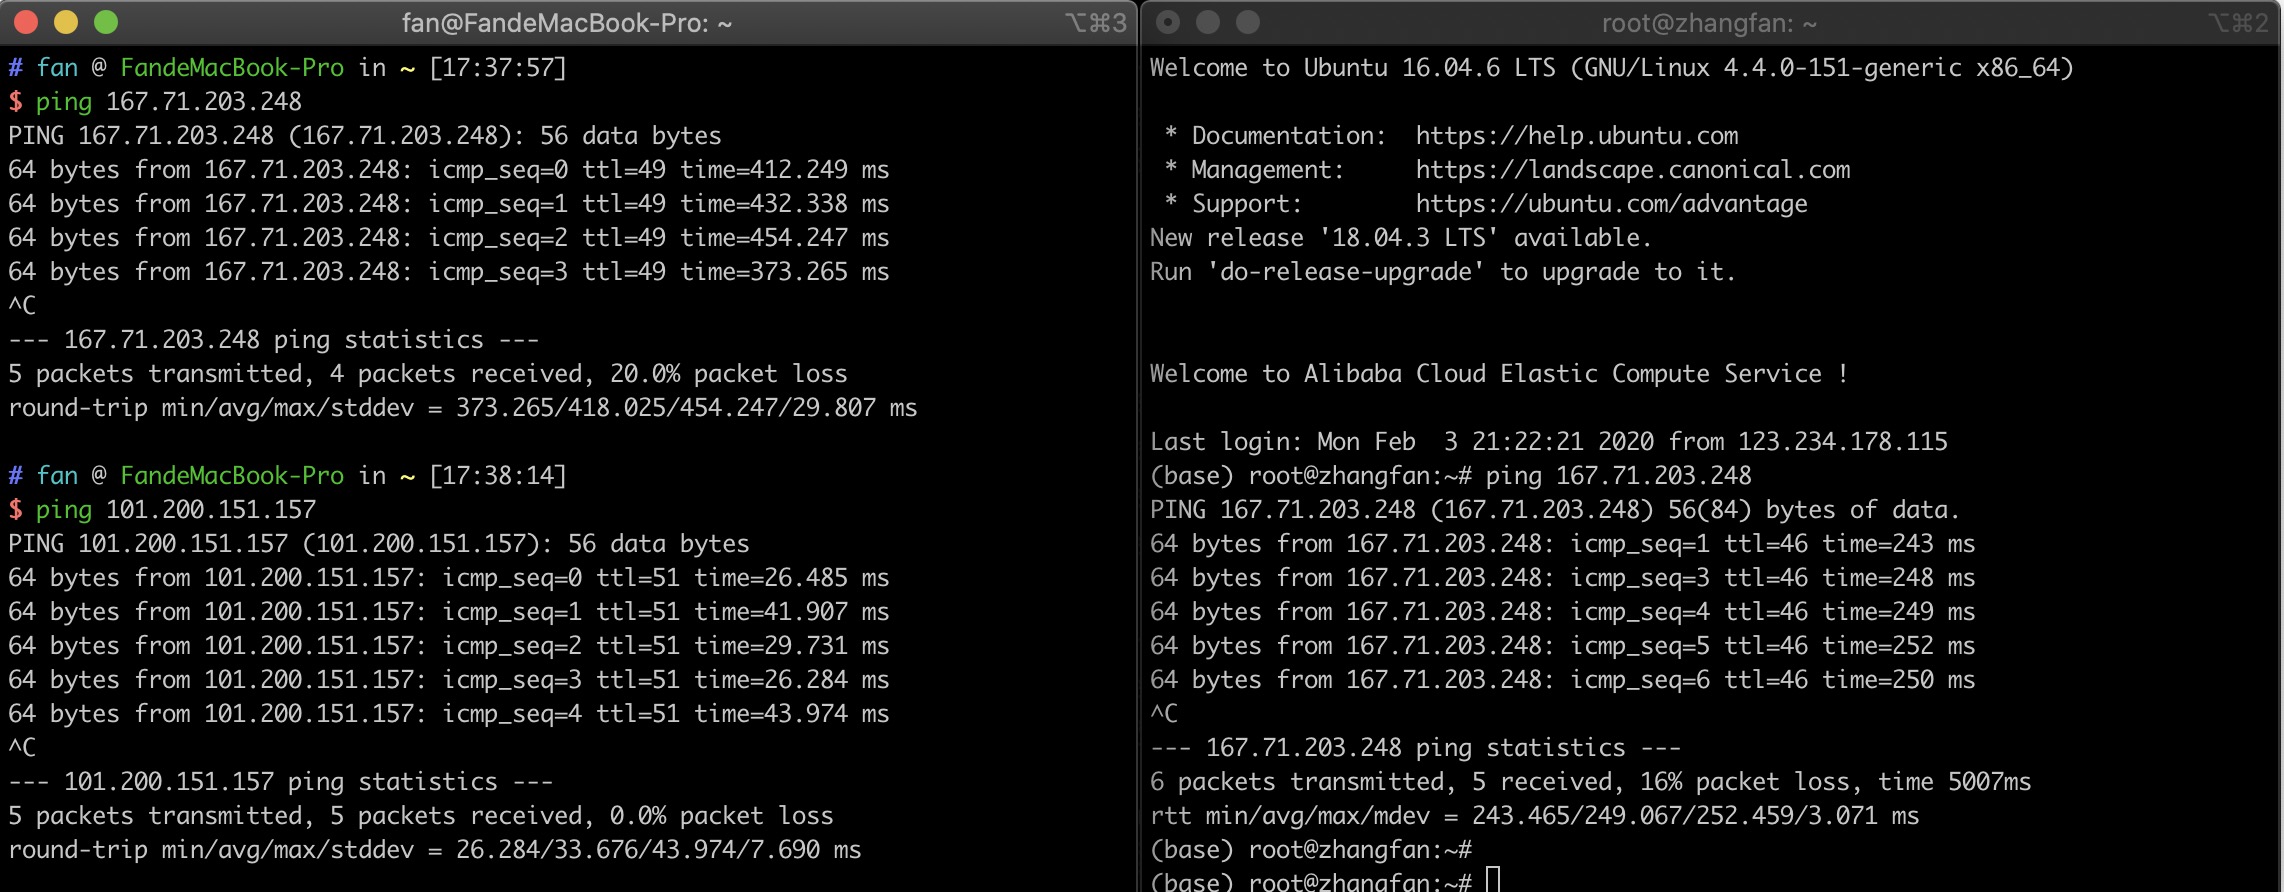Maximize the fan@FandeMacBook-Pro terminal window
The image size is (2284, 892).
coord(106,22)
